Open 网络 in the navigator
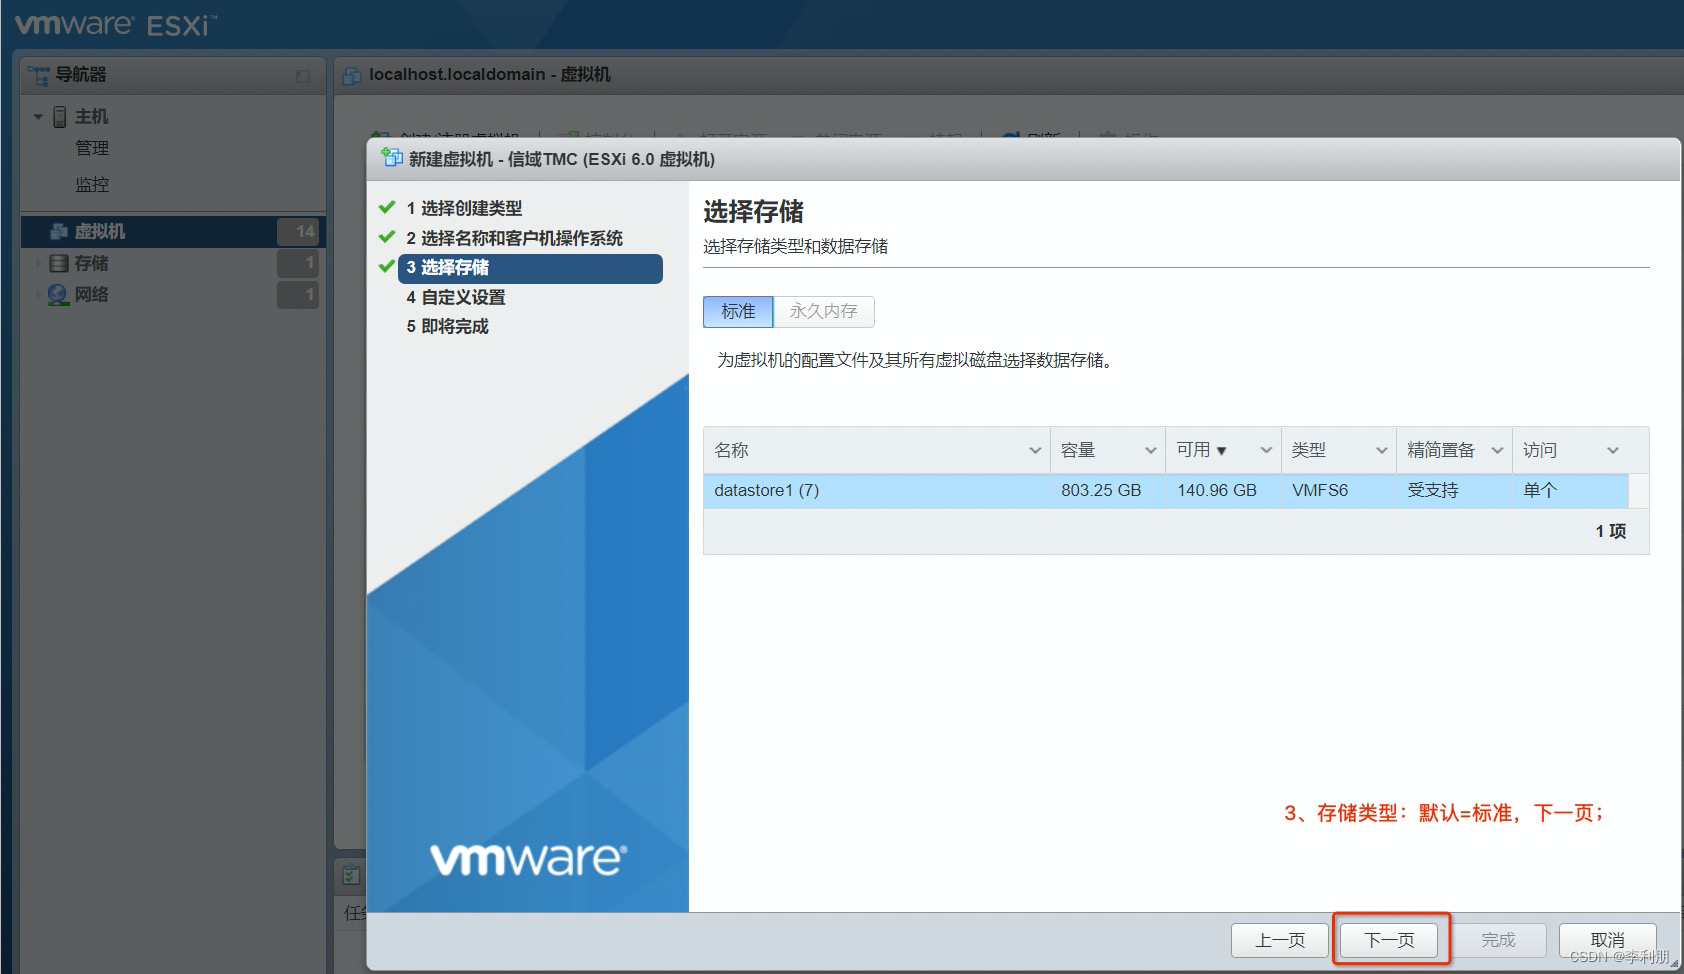Viewport: 1684px width, 974px height. tap(91, 294)
